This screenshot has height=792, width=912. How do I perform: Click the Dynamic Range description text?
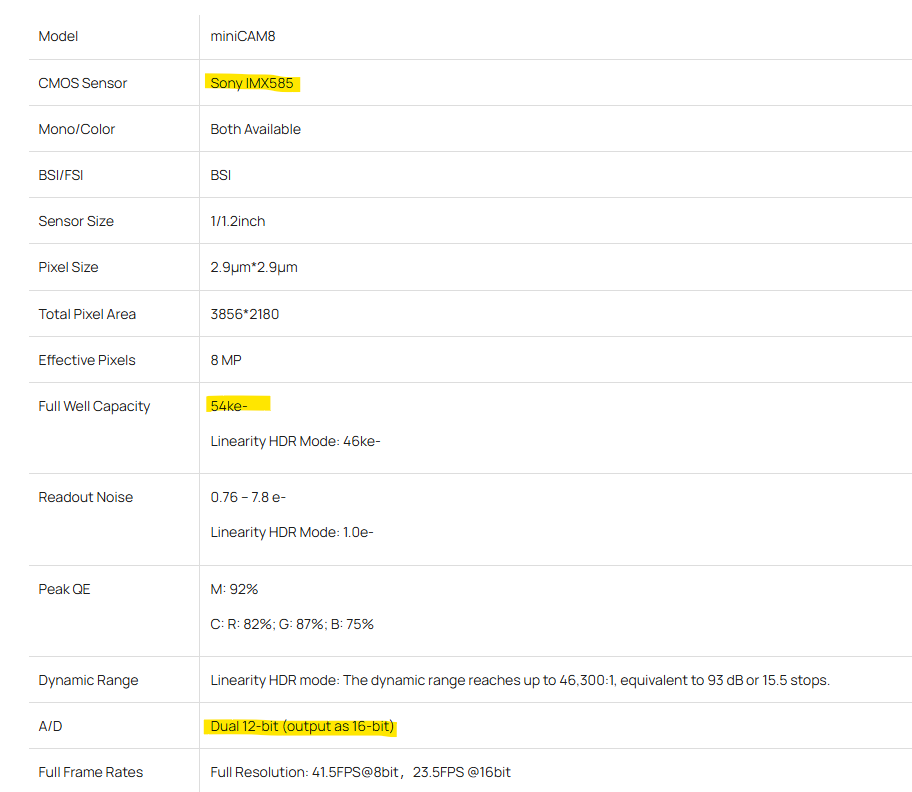click(x=520, y=680)
